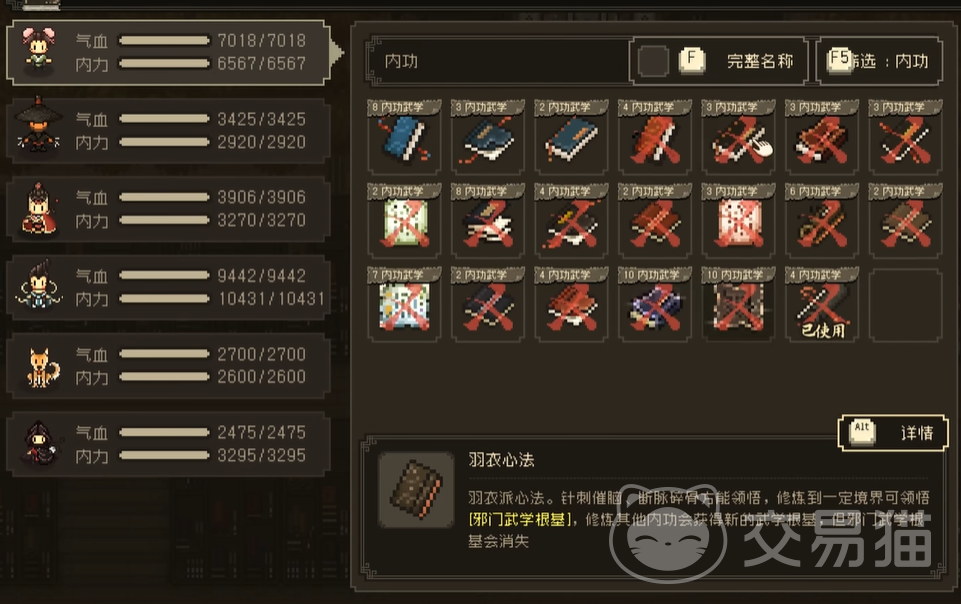
Task: Choose the level 6 内功武学 item
Action: point(822,221)
